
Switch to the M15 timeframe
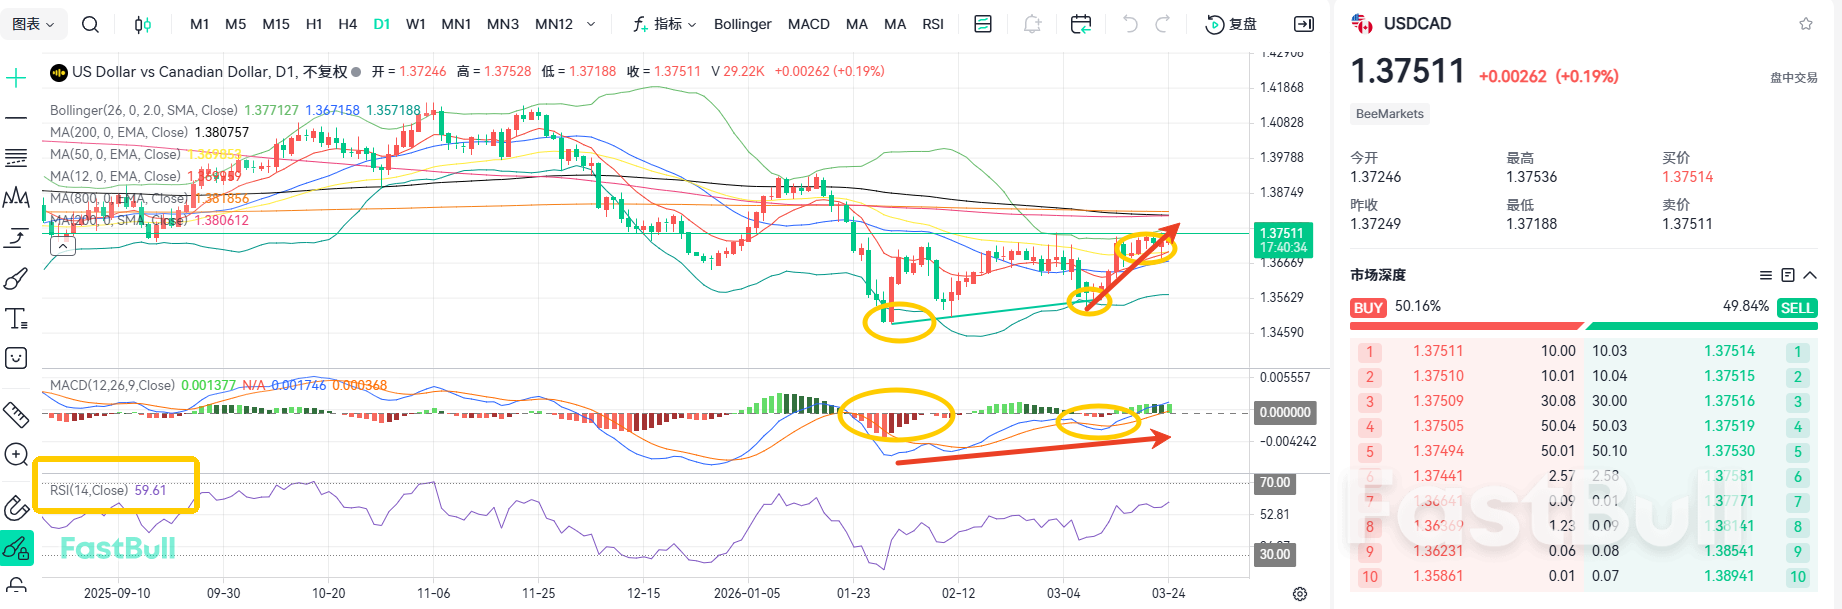pyautogui.click(x=276, y=24)
